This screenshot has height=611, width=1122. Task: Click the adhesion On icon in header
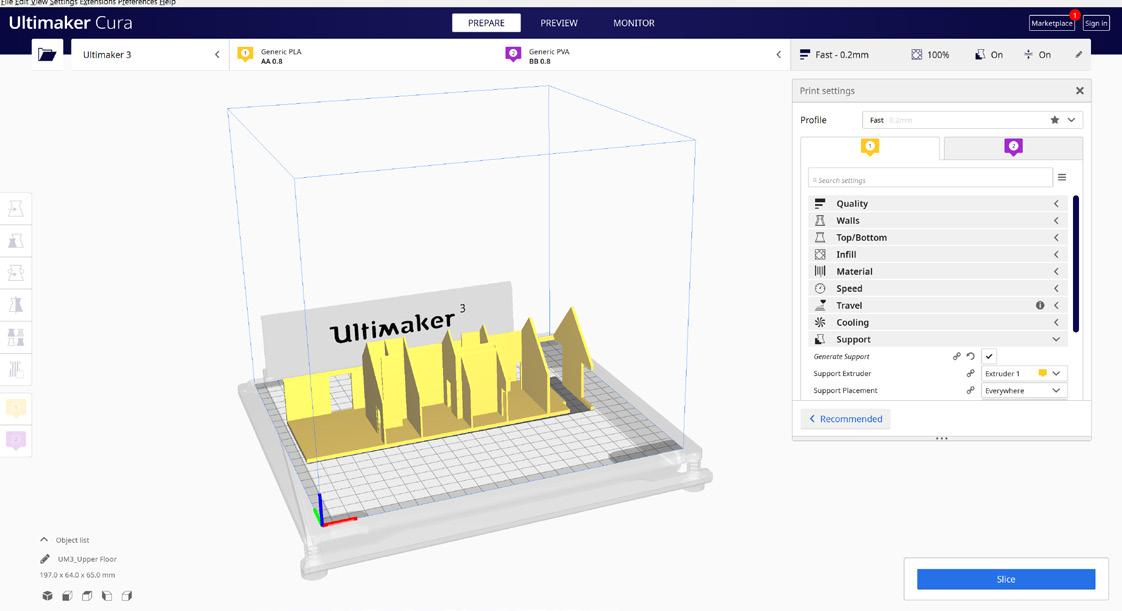pos(1028,54)
